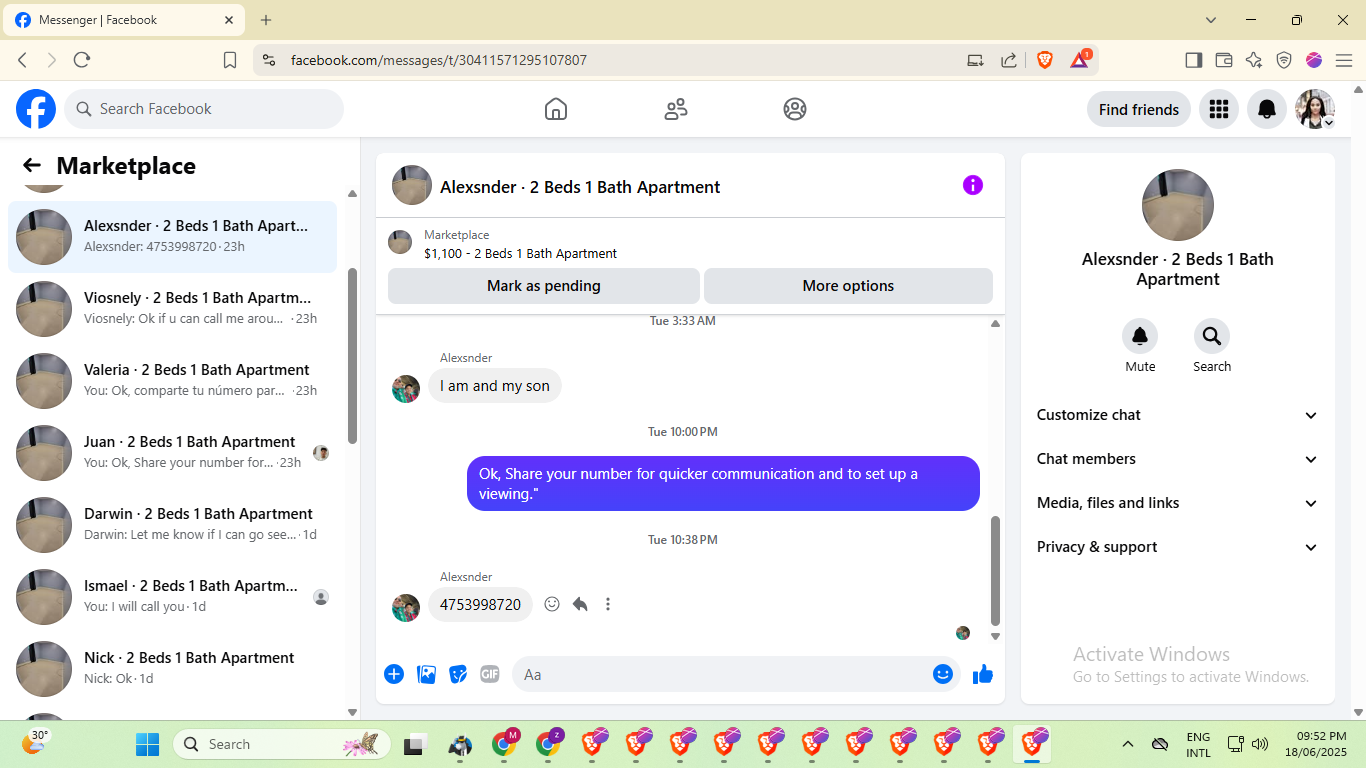Screen dimensions: 1366x768
Task: Open the account profile picture menu
Action: click(1315, 109)
